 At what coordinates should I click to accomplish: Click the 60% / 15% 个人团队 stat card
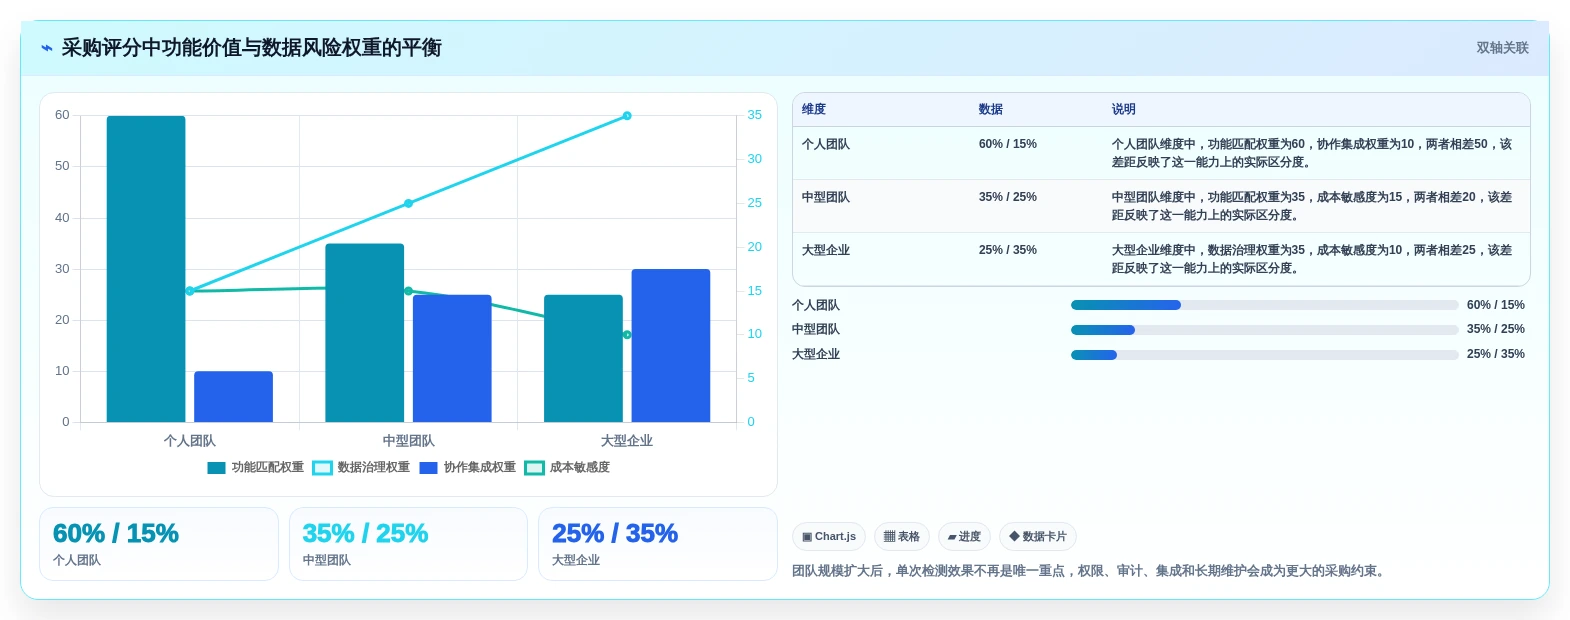point(159,544)
